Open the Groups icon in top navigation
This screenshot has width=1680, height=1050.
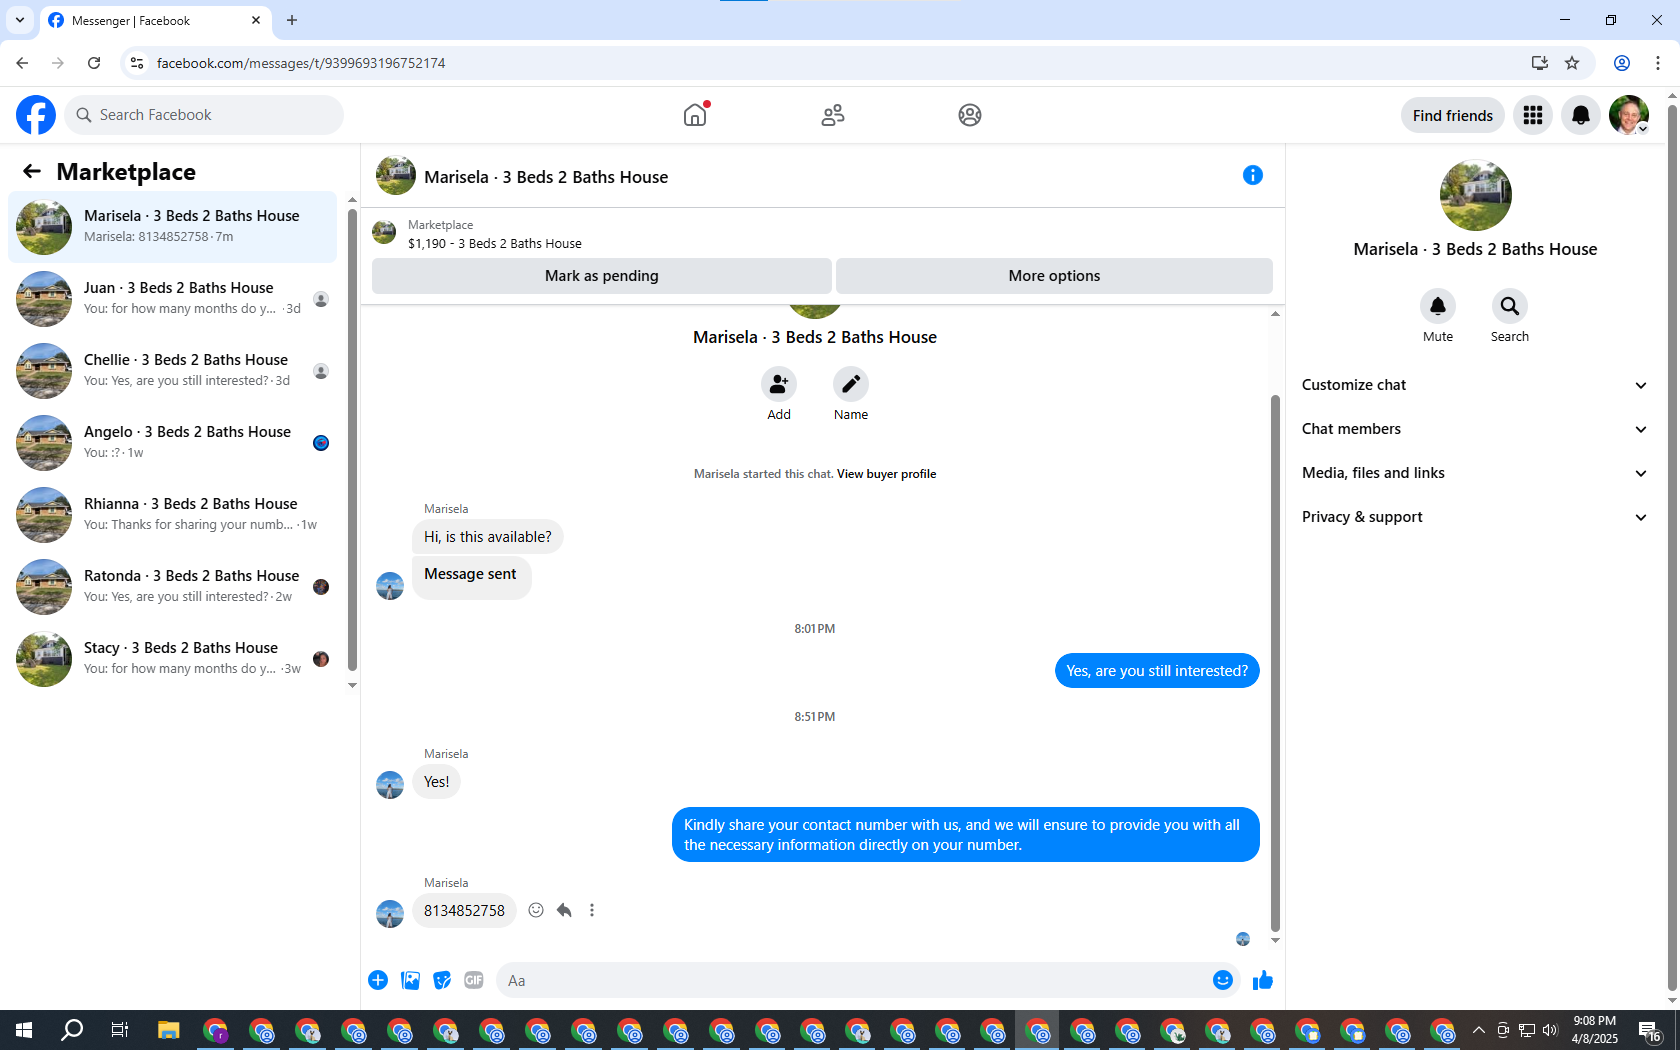[x=969, y=115]
